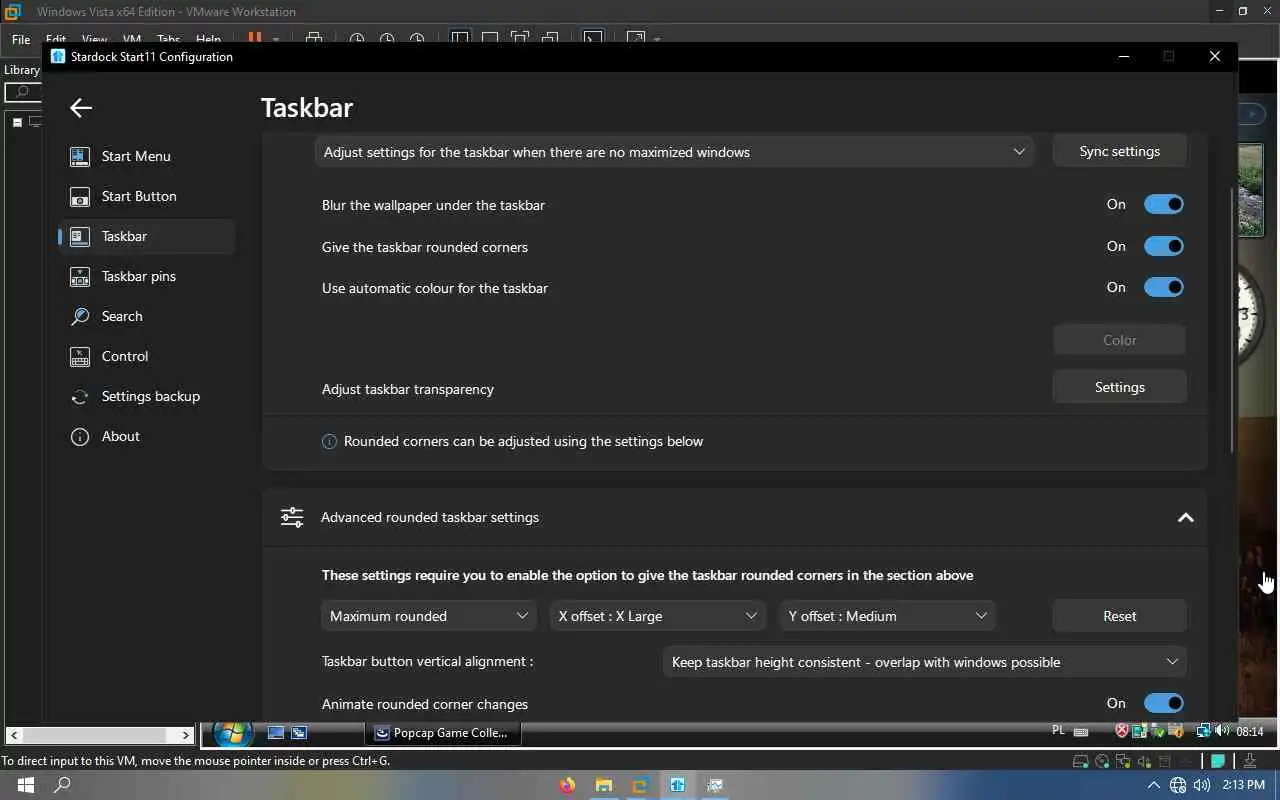This screenshot has width=1280, height=800.
Task: Open the Settings backup sidebar icon
Action: click(80, 396)
